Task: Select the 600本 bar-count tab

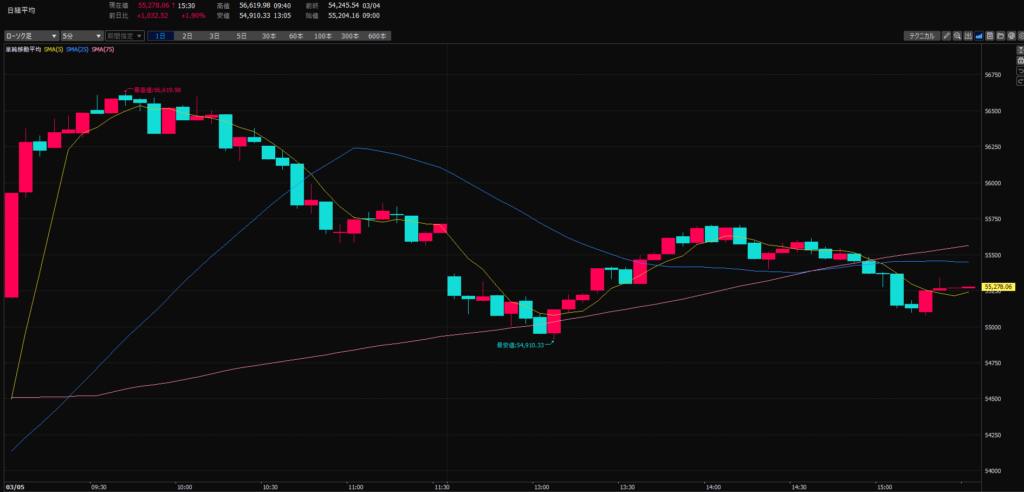Action: coord(376,36)
